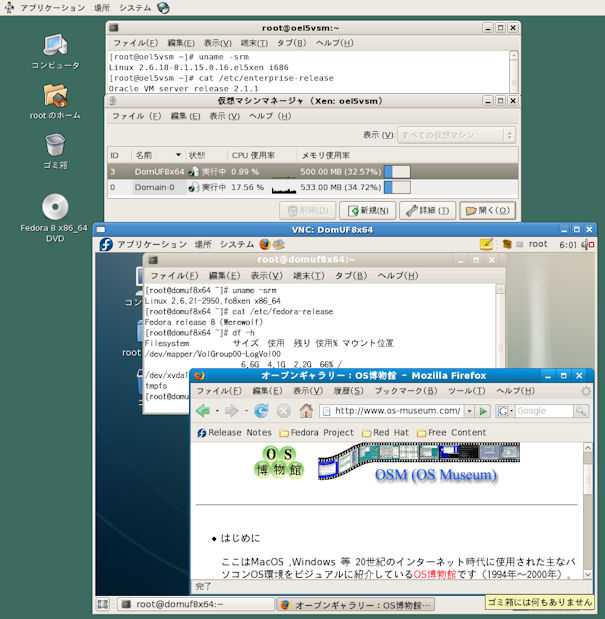This screenshot has width=605, height=619.
Task: Open Terminal menu in domuf8x64 terminal
Action: coord(309,275)
